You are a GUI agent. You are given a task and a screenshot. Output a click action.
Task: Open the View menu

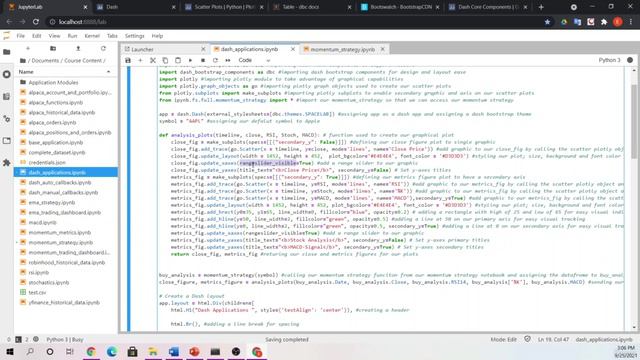coord(54,36)
